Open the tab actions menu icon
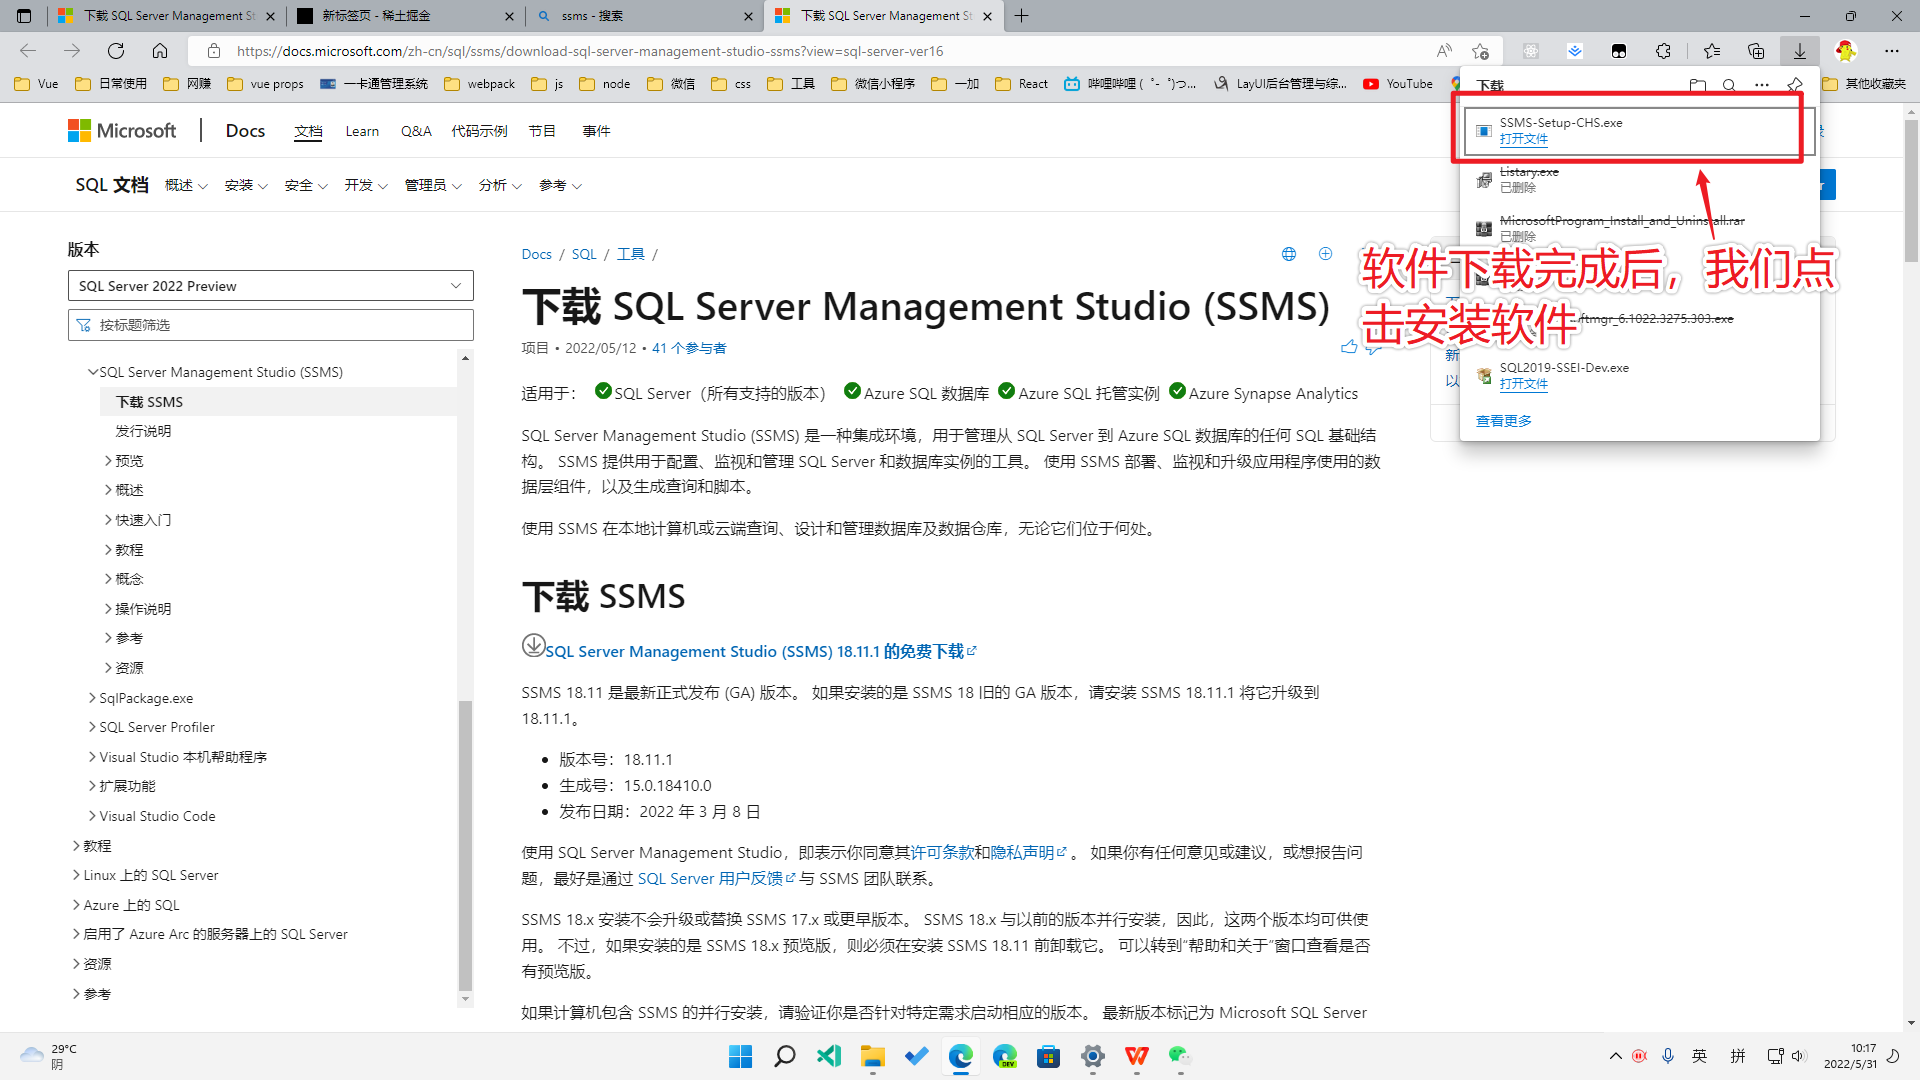1920x1080 pixels. [x=24, y=16]
